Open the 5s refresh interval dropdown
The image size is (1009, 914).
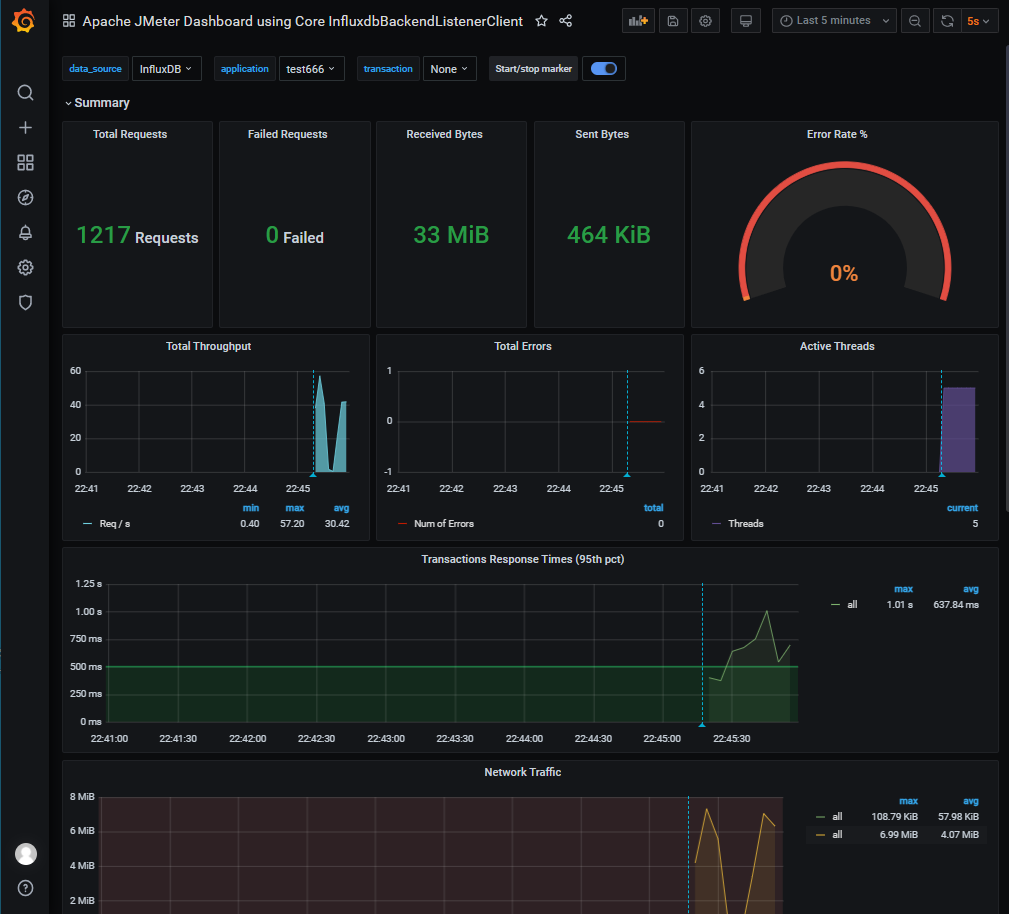[979, 21]
